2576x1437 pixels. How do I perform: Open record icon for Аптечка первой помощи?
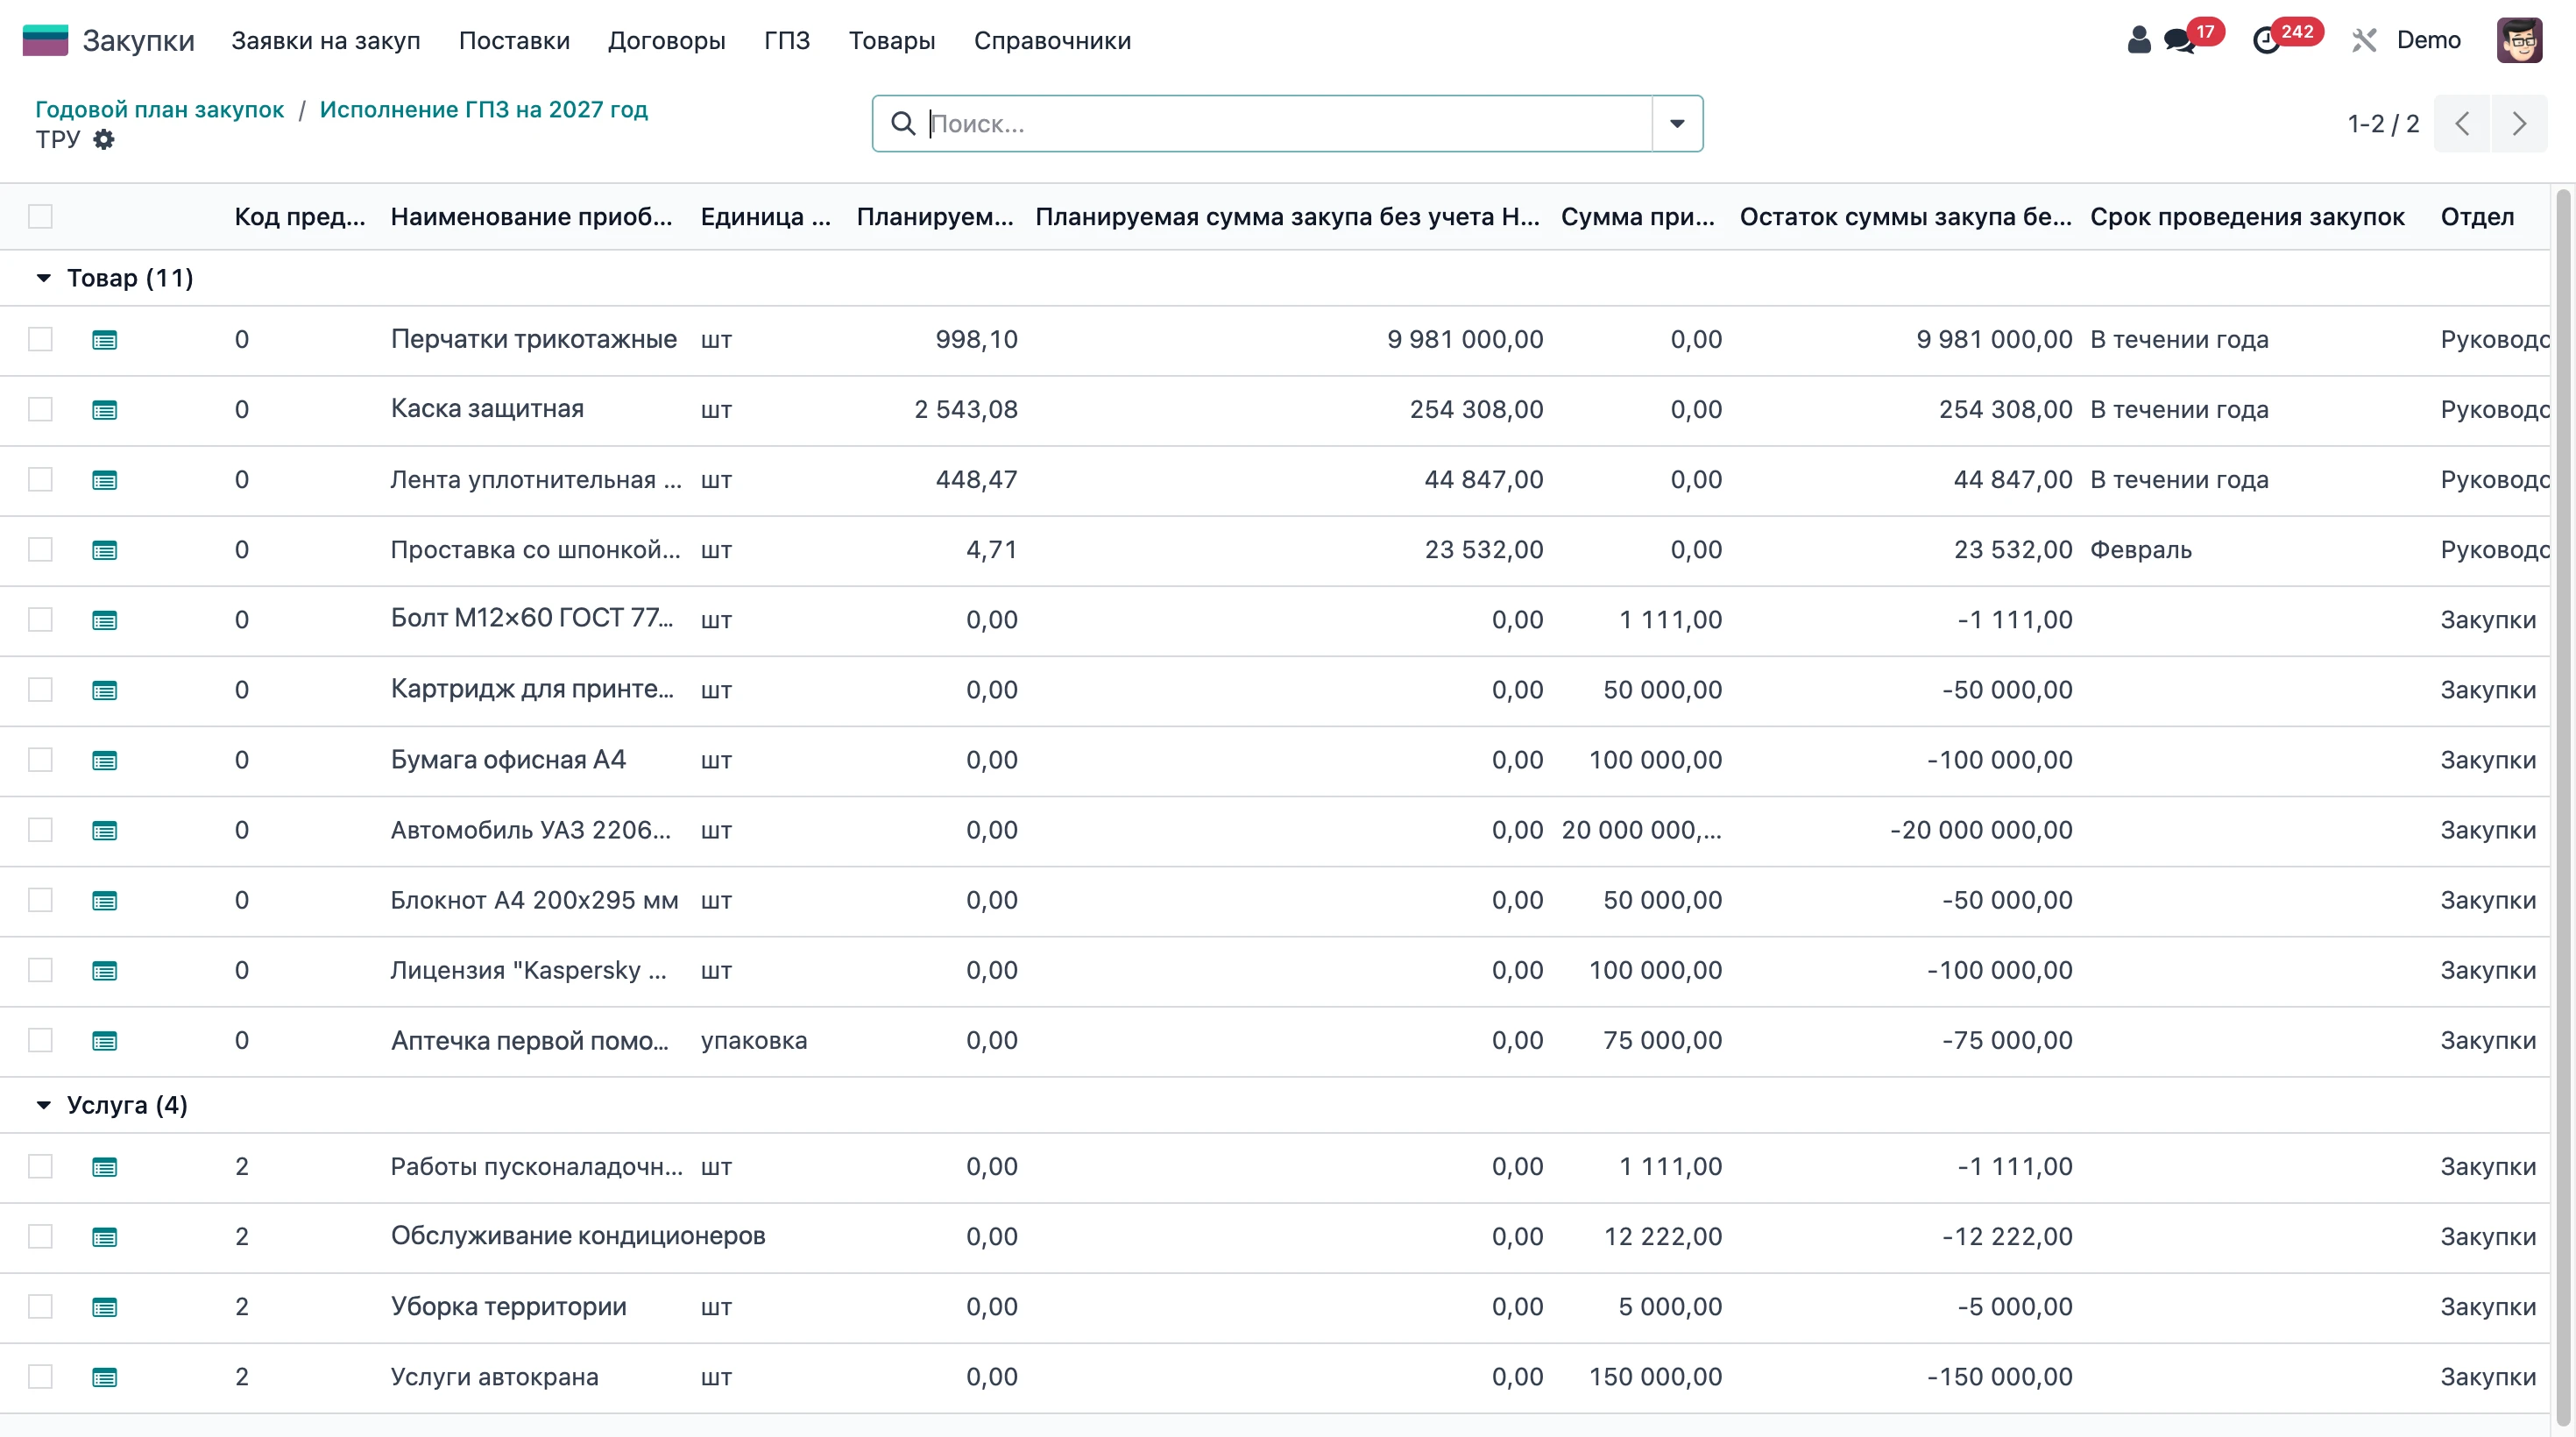click(x=104, y=1041)
